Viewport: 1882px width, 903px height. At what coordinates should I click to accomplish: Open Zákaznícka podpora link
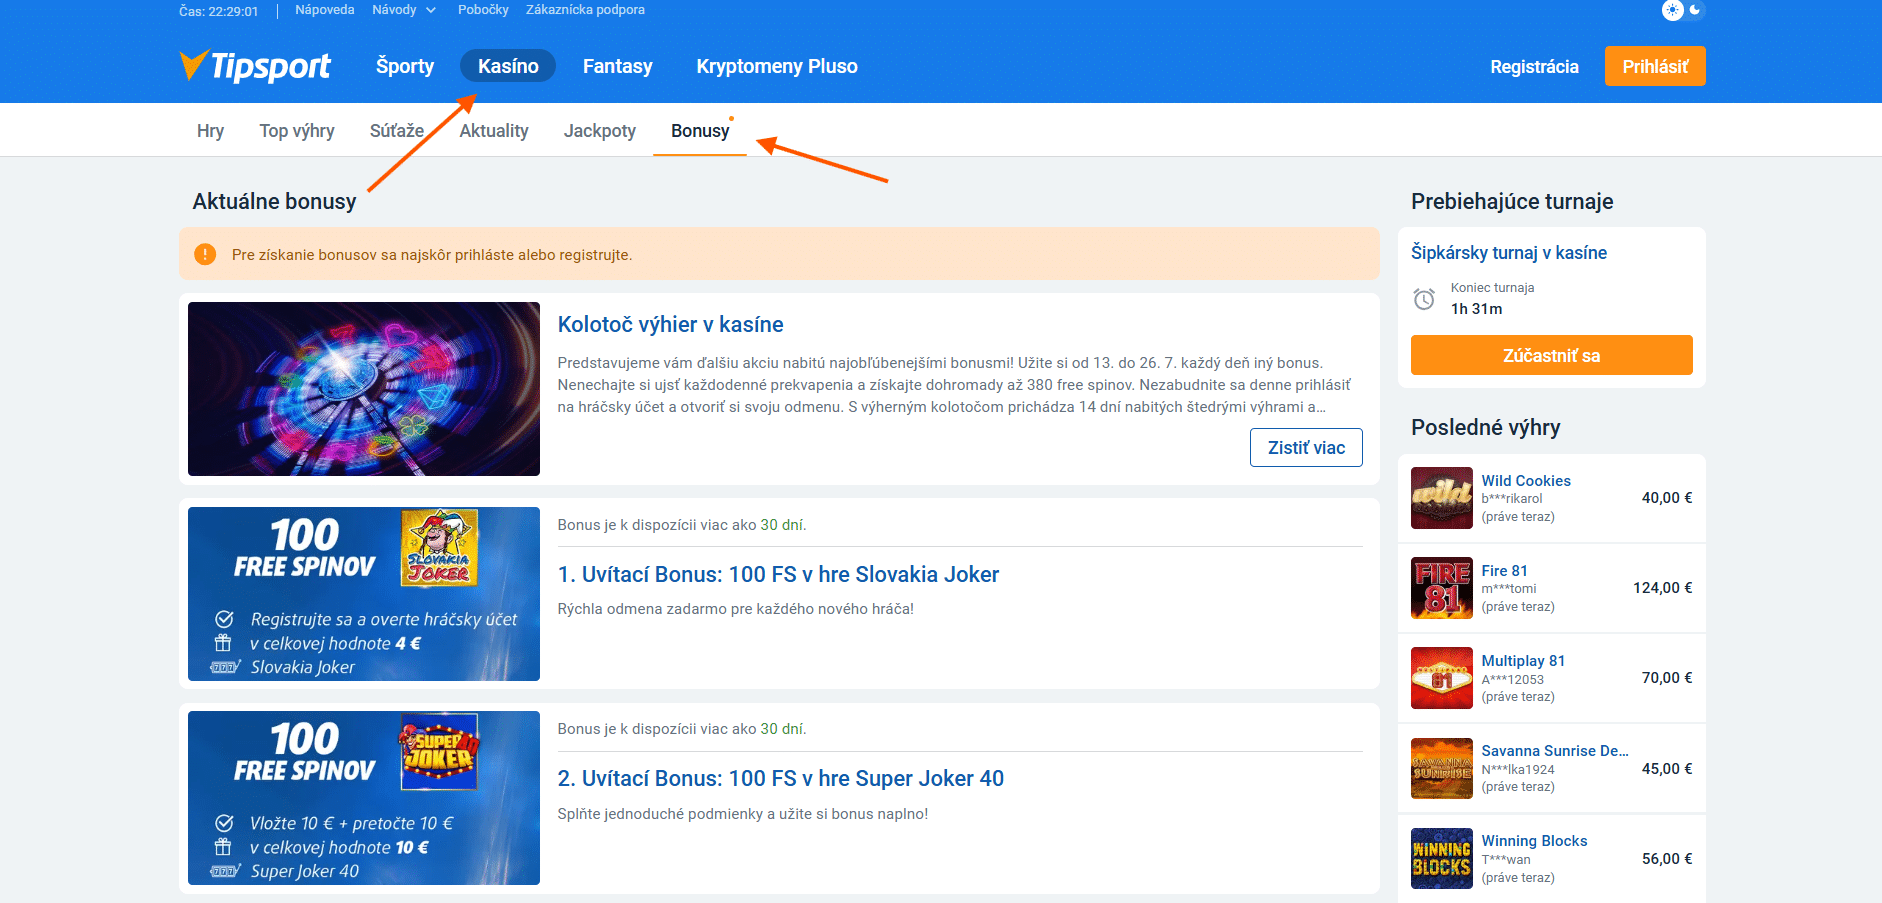pyautogui.click(x=585, y=10)
